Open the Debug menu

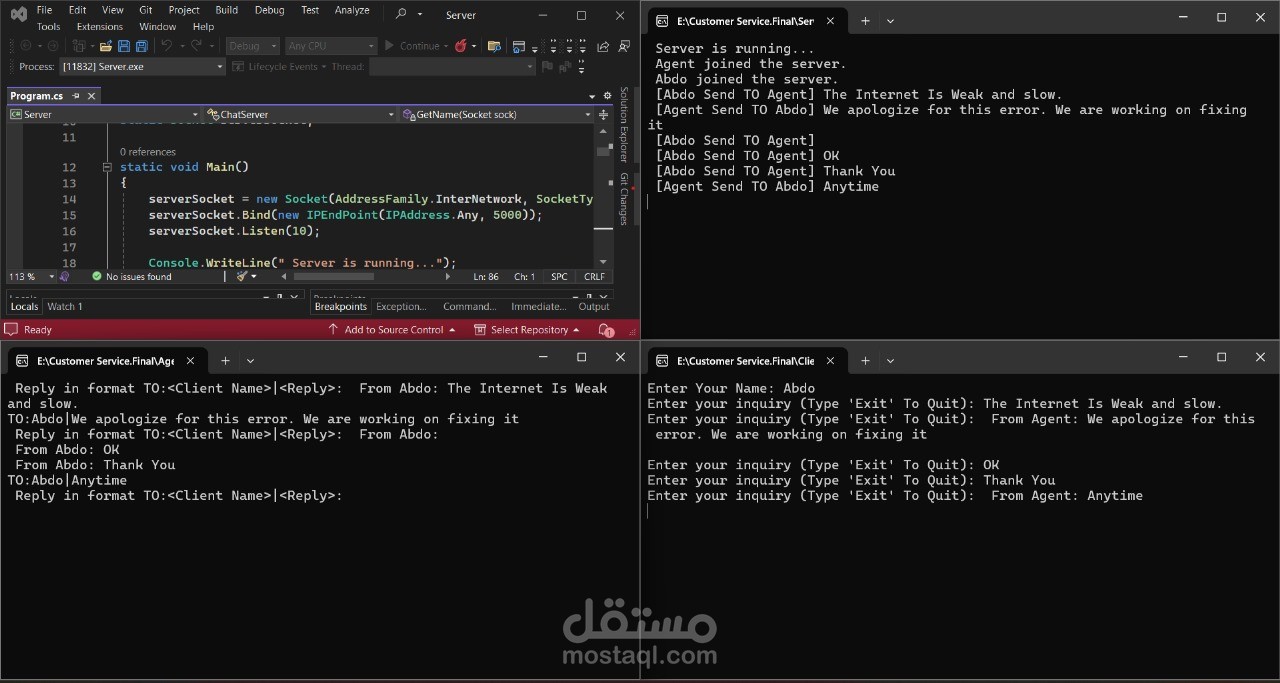(269, 10)
